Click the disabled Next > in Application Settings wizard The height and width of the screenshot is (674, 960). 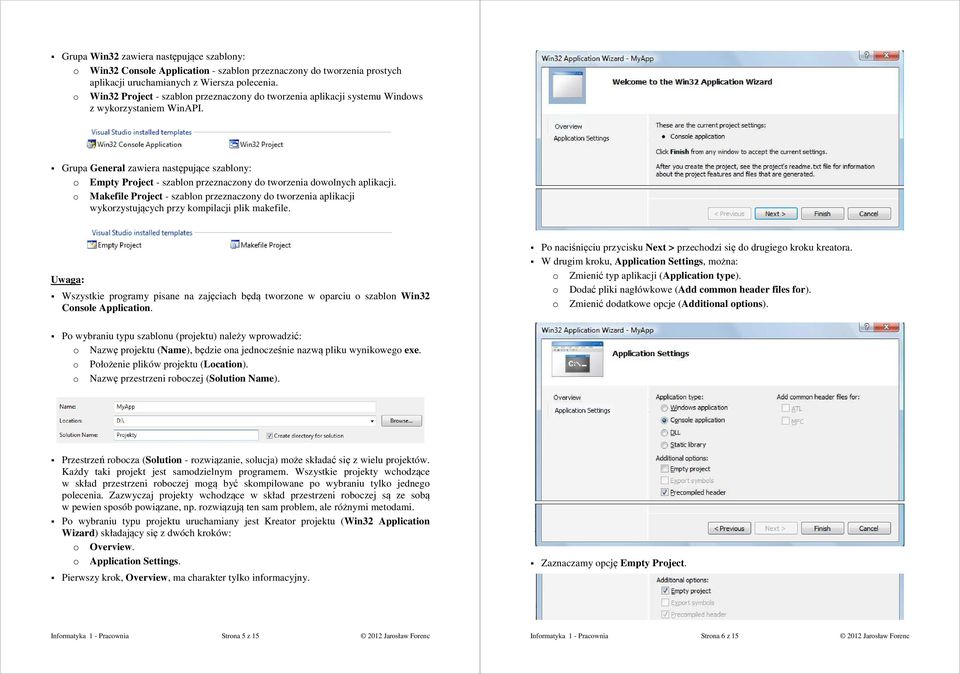(776, 528)
